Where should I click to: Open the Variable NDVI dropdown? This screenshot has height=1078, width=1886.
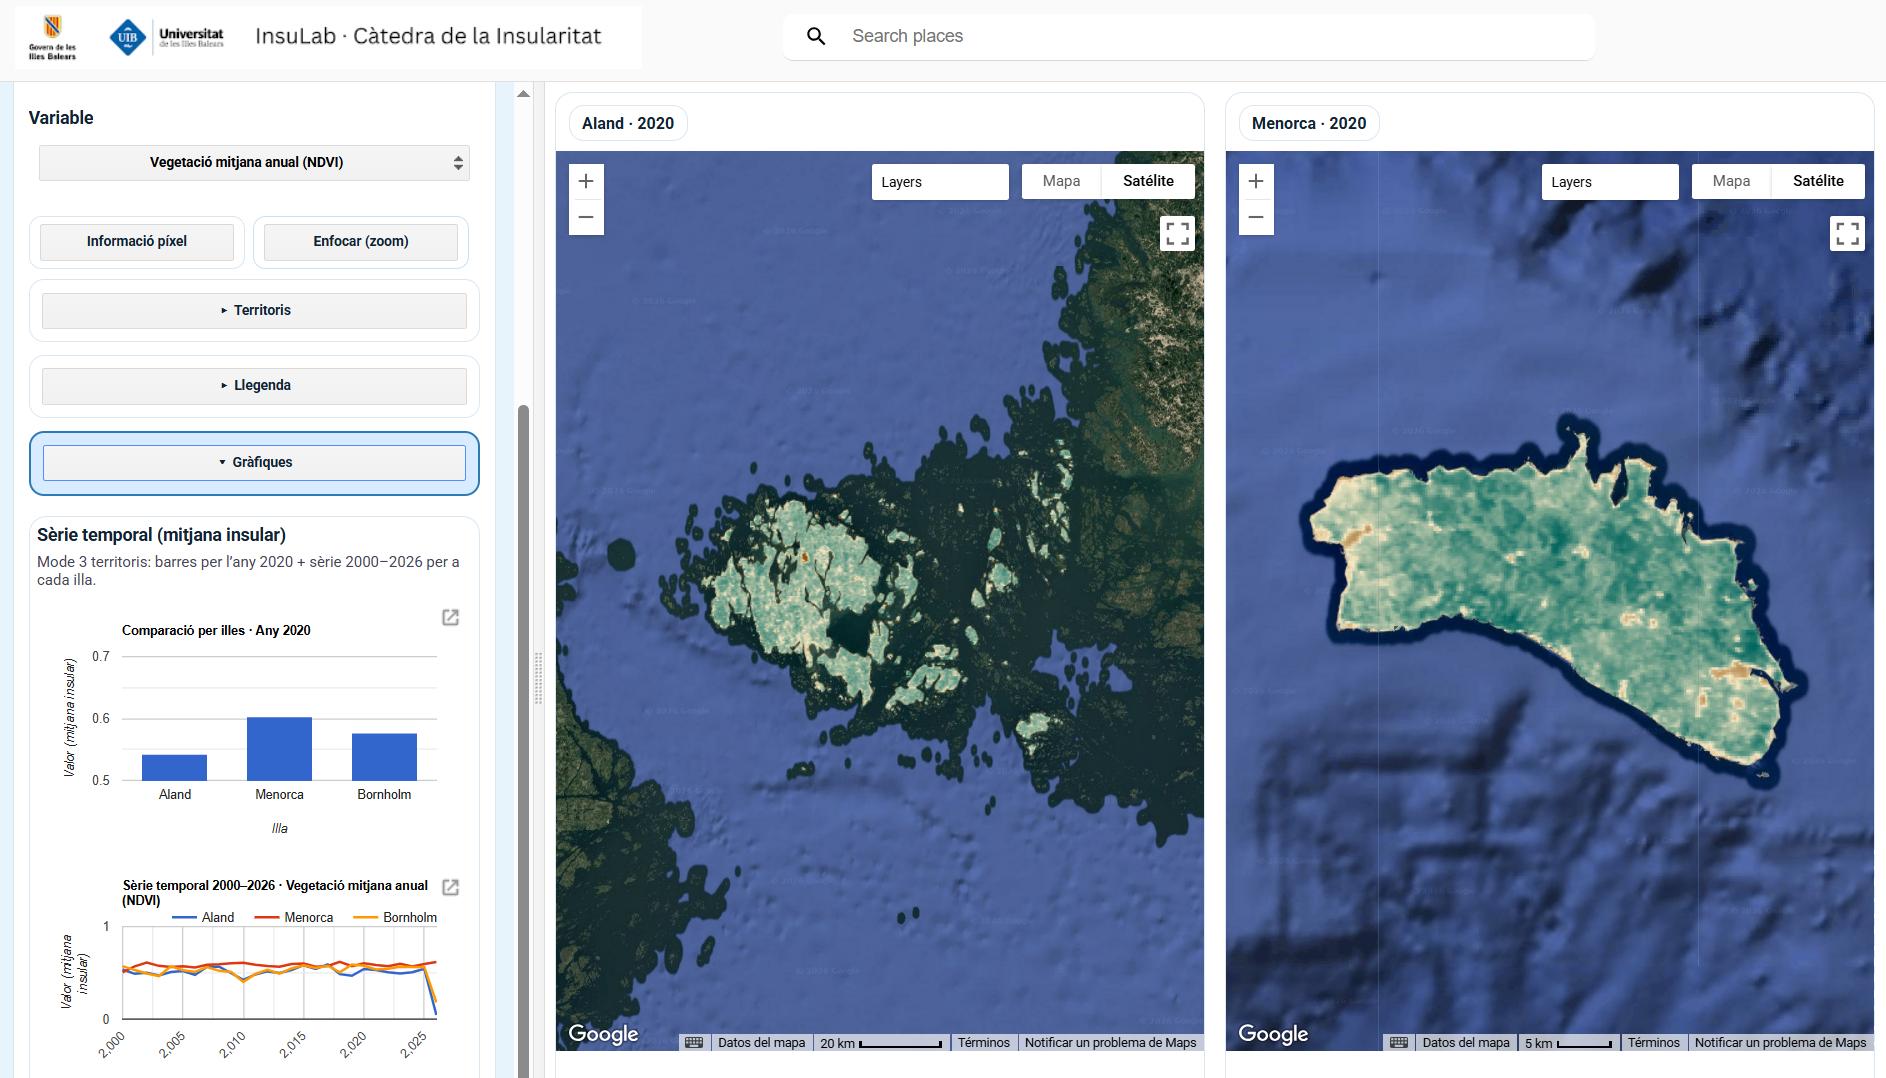coord(254,163)
